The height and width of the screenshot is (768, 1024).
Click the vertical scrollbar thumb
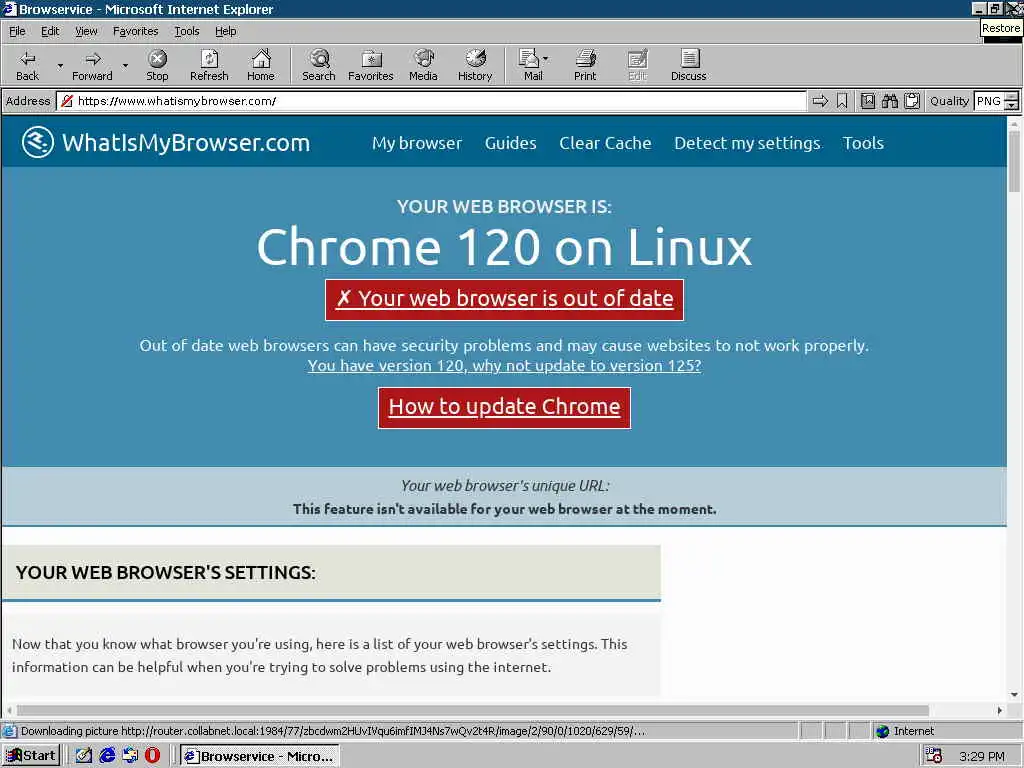(x=1014, y=161)
